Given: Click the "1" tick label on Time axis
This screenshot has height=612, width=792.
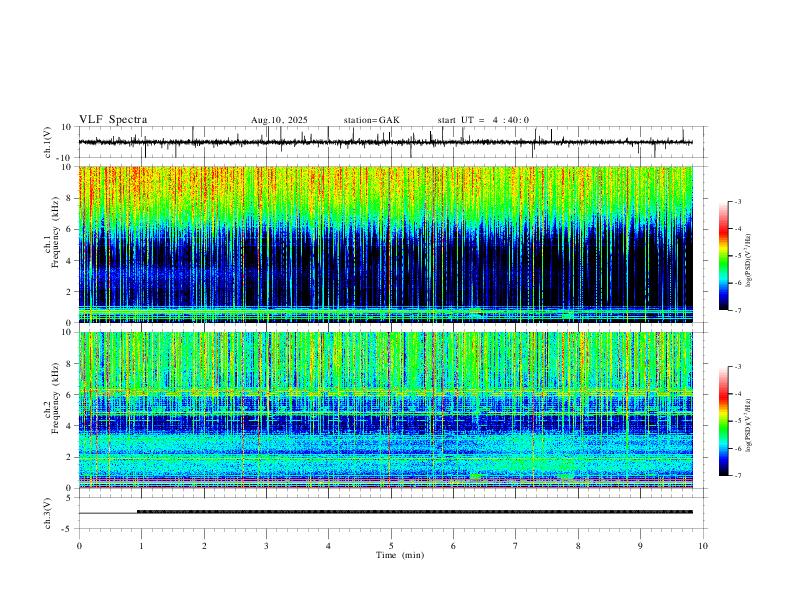Looking at the screenshot, I should point(141,546).
